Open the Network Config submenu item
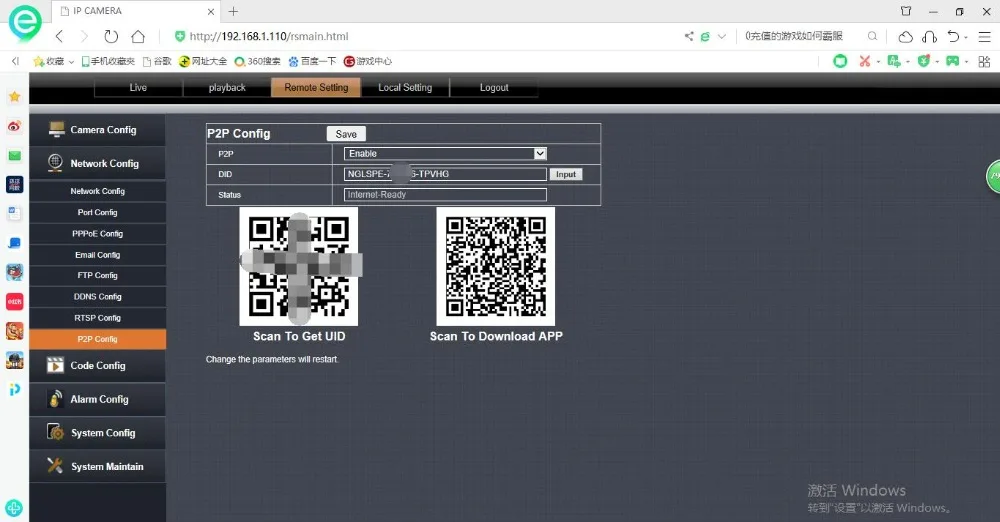Screen dimensions: 1000x522 (98, 191)
